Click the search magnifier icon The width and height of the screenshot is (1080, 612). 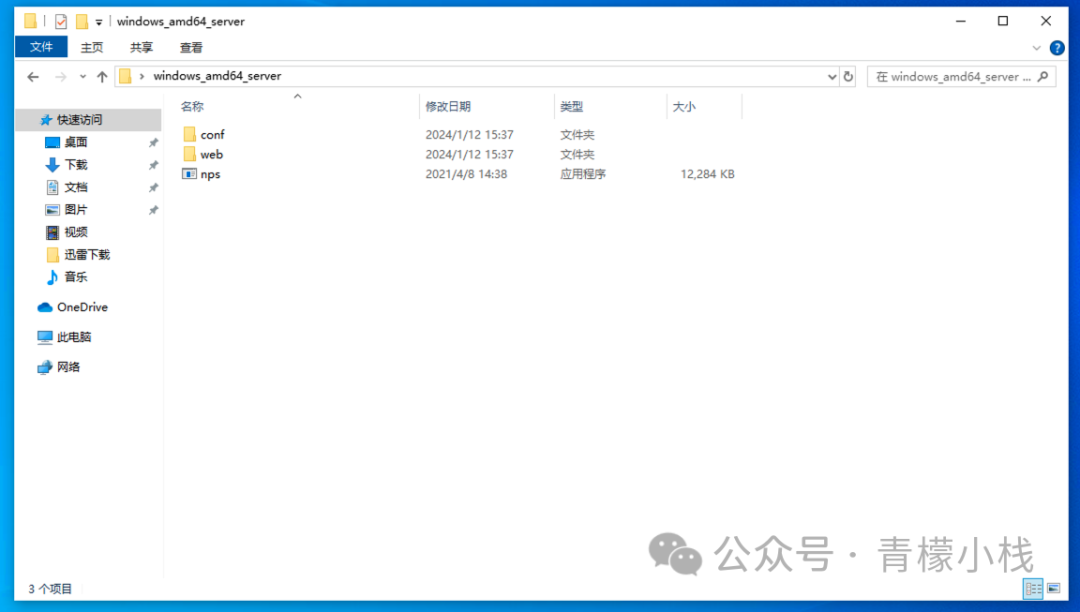click(x=1043, y=76)
